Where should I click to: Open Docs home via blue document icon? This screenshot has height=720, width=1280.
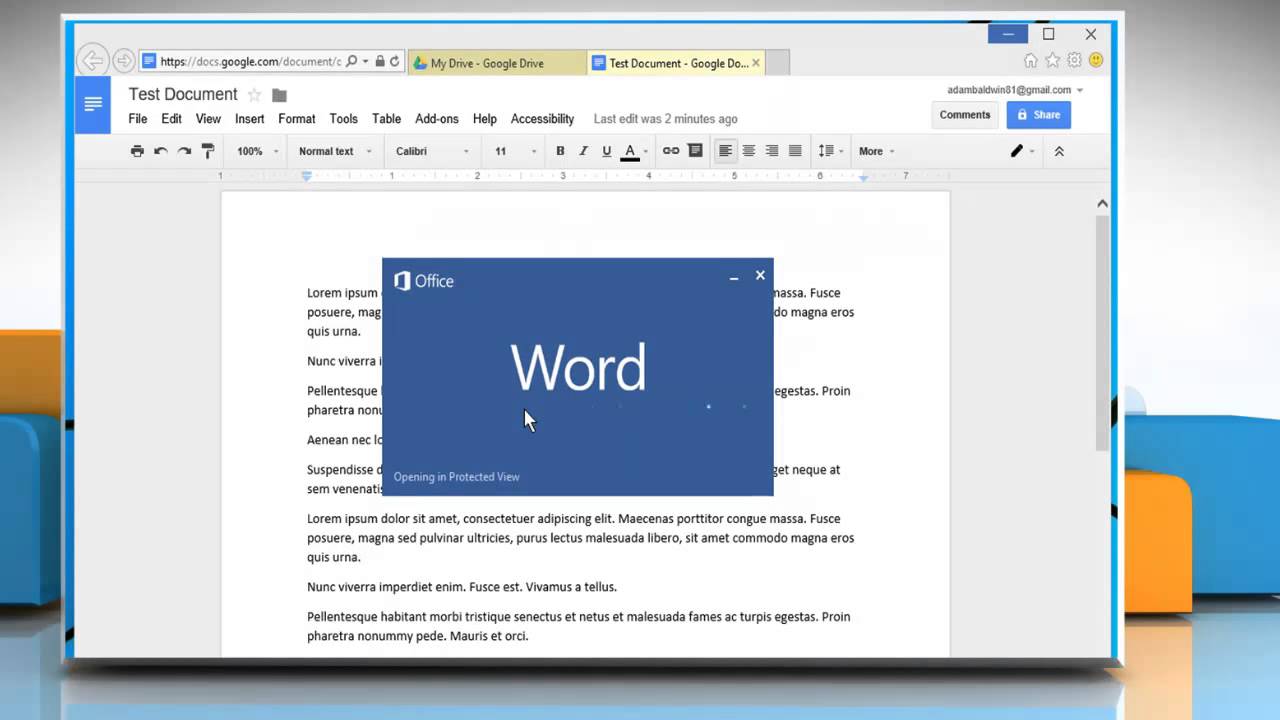tap(93, 105)
